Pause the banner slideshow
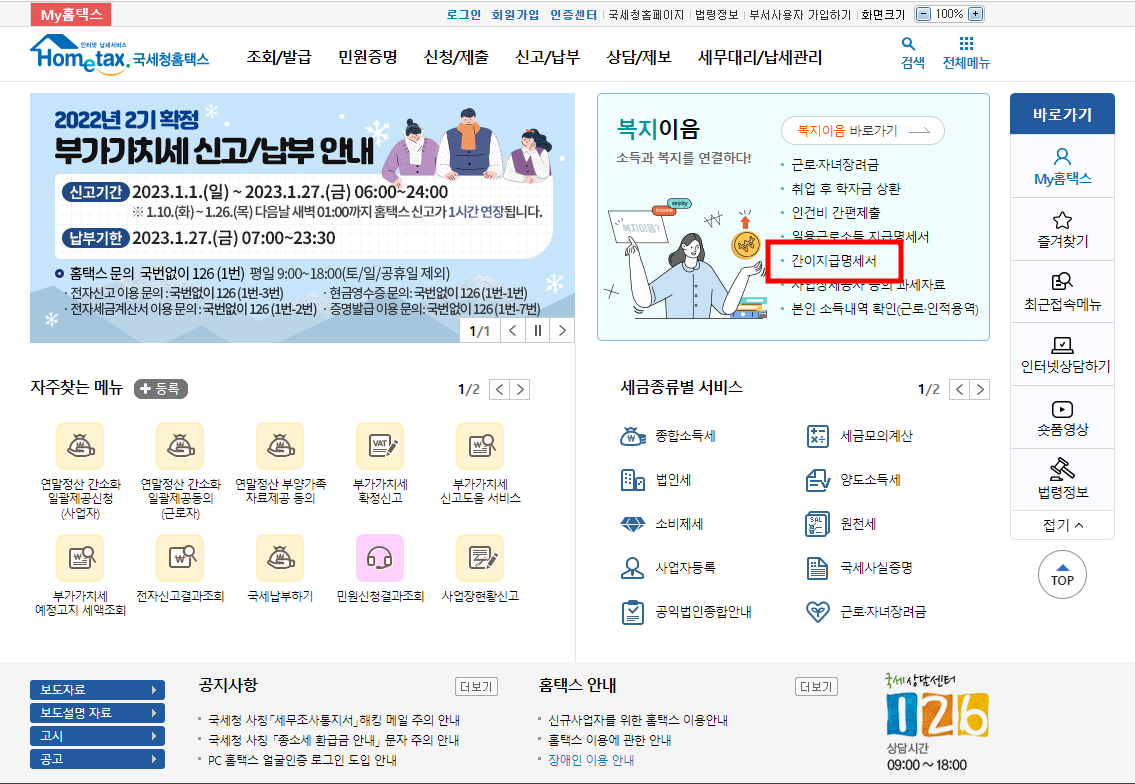Image resolution: width=1135 pixels, height=784 pixels. (x=538, y=331)
